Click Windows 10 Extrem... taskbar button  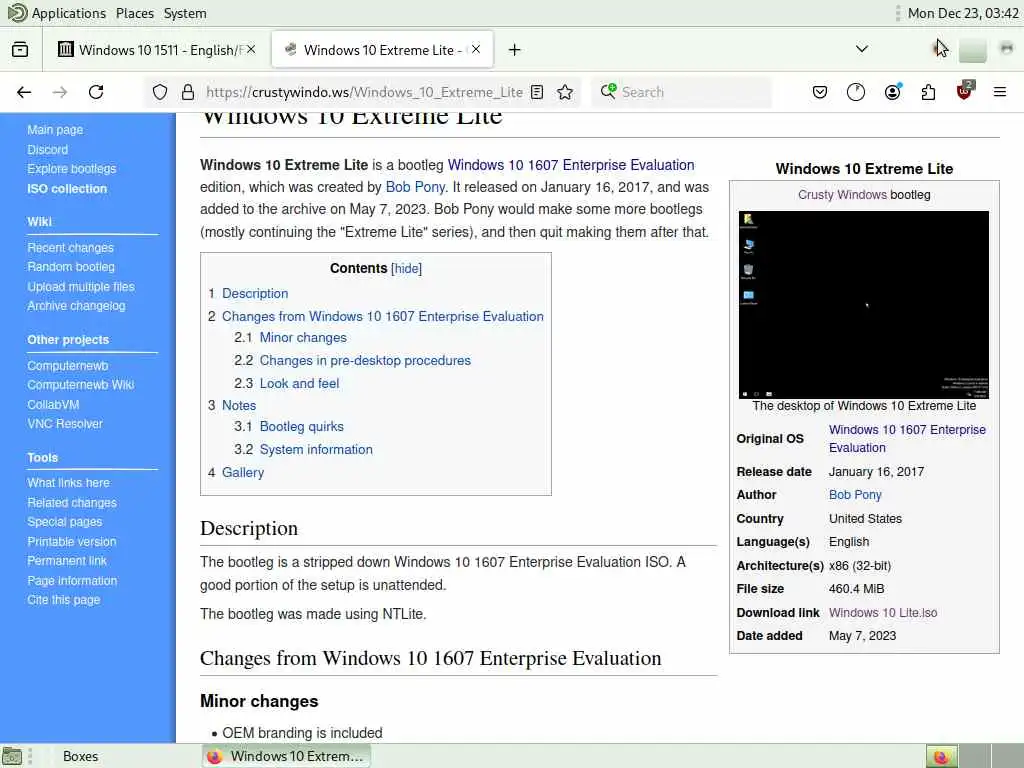(x=286, y=756)
